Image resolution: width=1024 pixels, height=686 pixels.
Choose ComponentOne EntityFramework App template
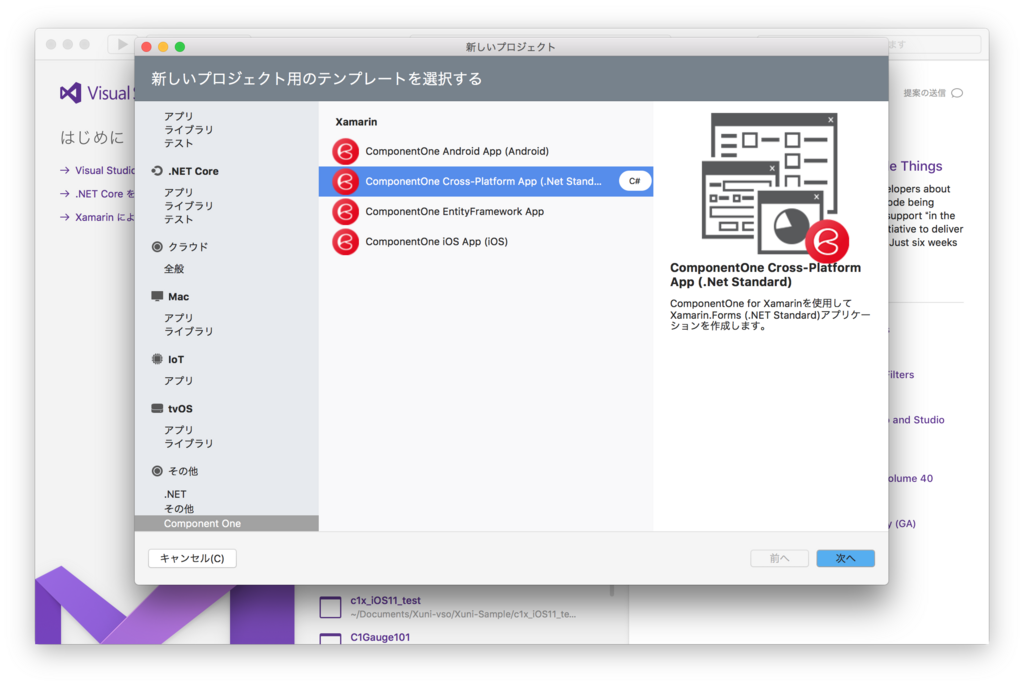tap(486, 212)
